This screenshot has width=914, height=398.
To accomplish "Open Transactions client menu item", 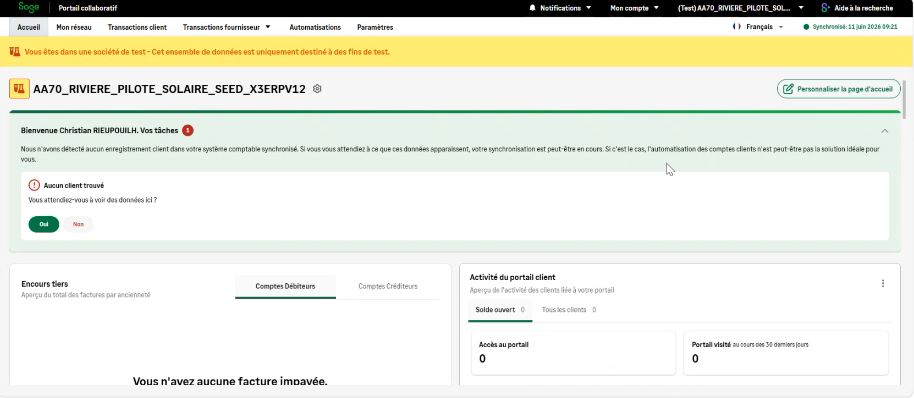I will click(x=137, y=27).
